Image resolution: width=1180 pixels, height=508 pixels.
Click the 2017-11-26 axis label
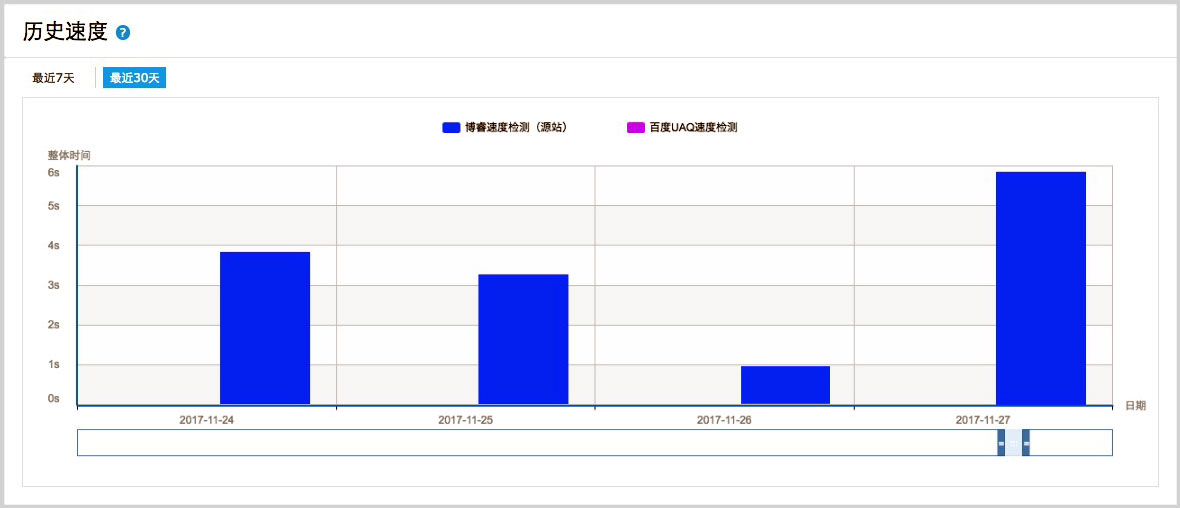point(724,420)
